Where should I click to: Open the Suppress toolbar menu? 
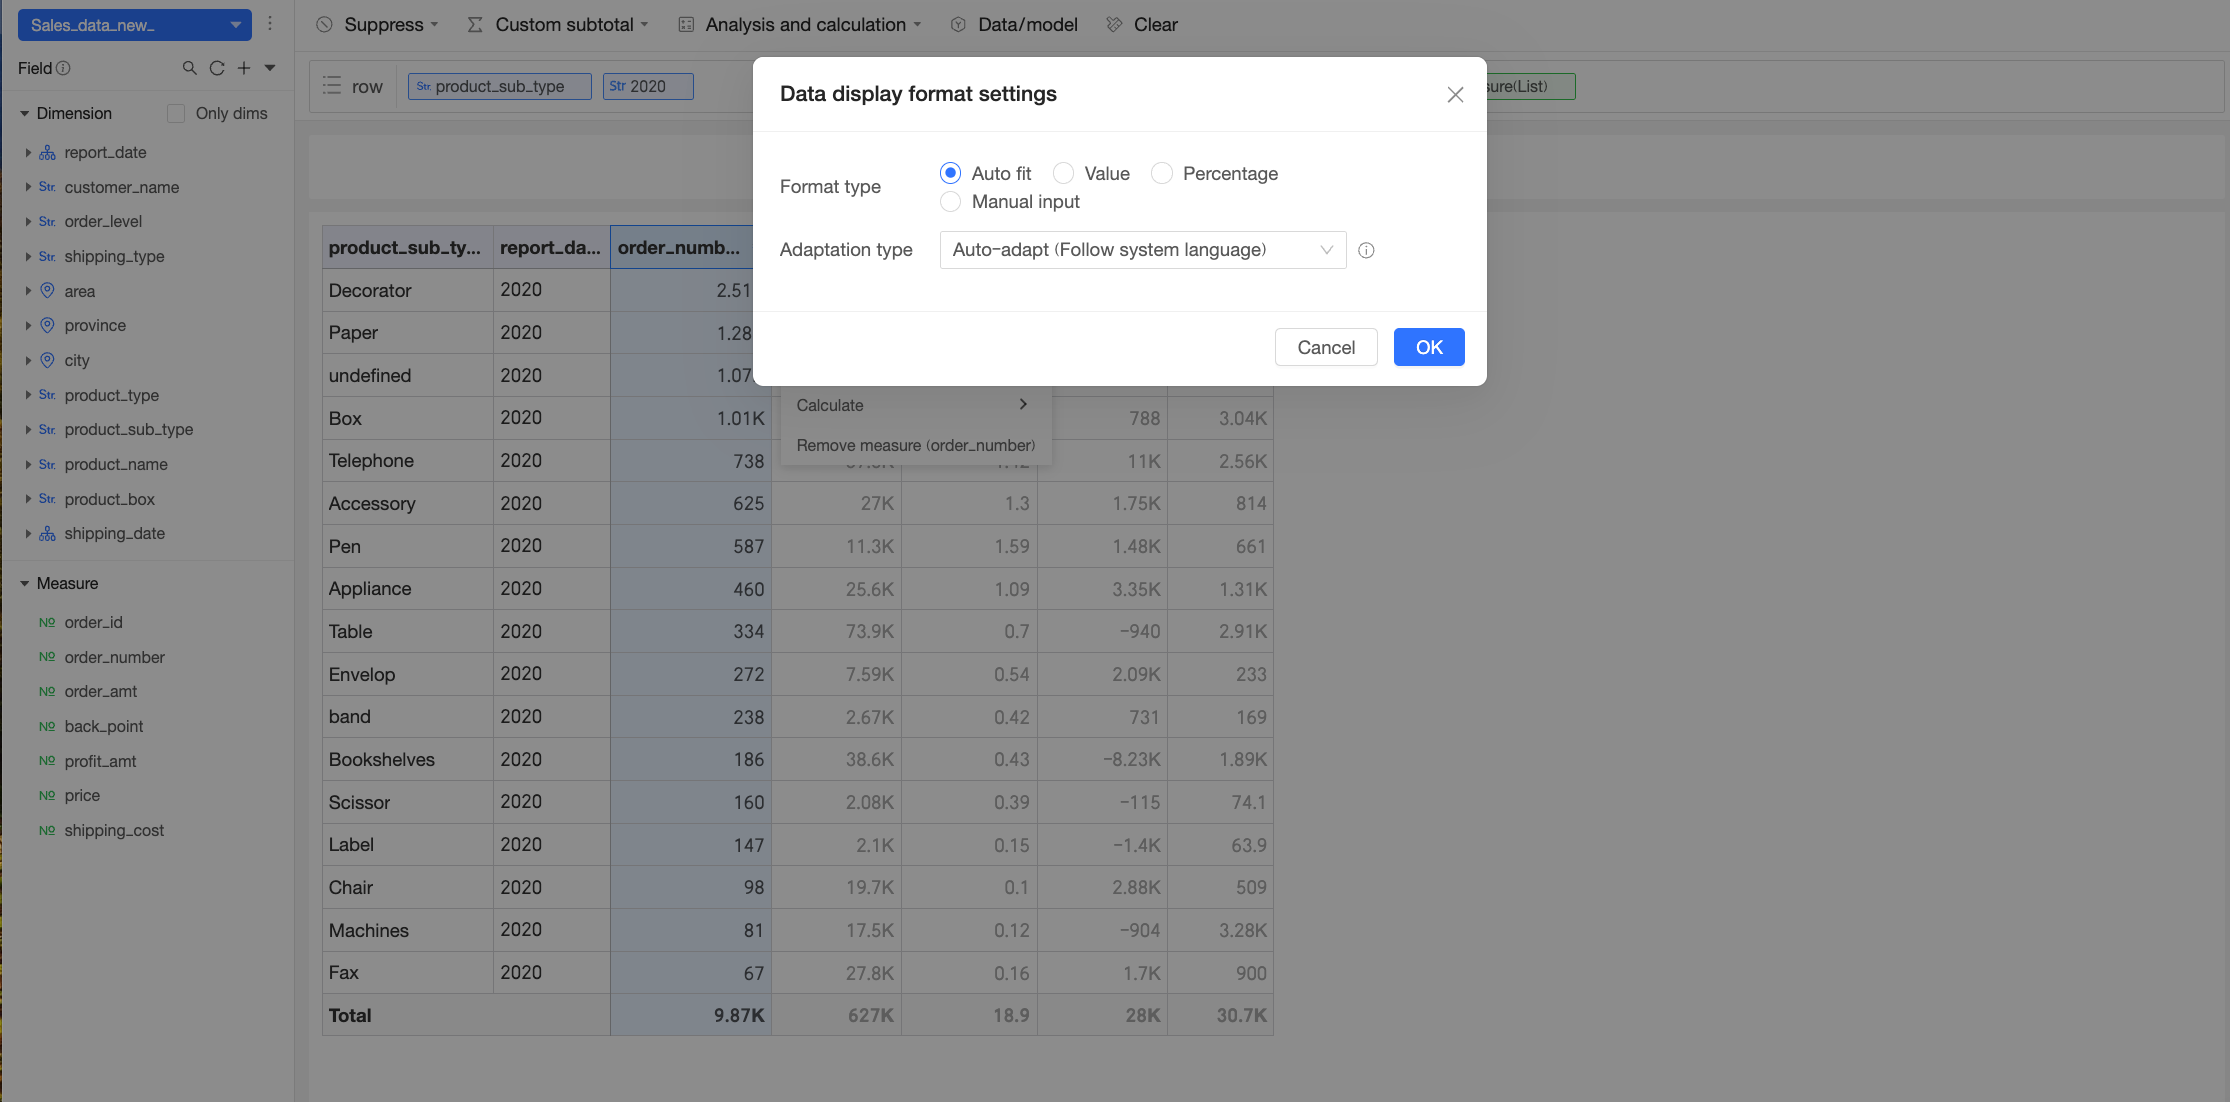[x=377, y=24]
